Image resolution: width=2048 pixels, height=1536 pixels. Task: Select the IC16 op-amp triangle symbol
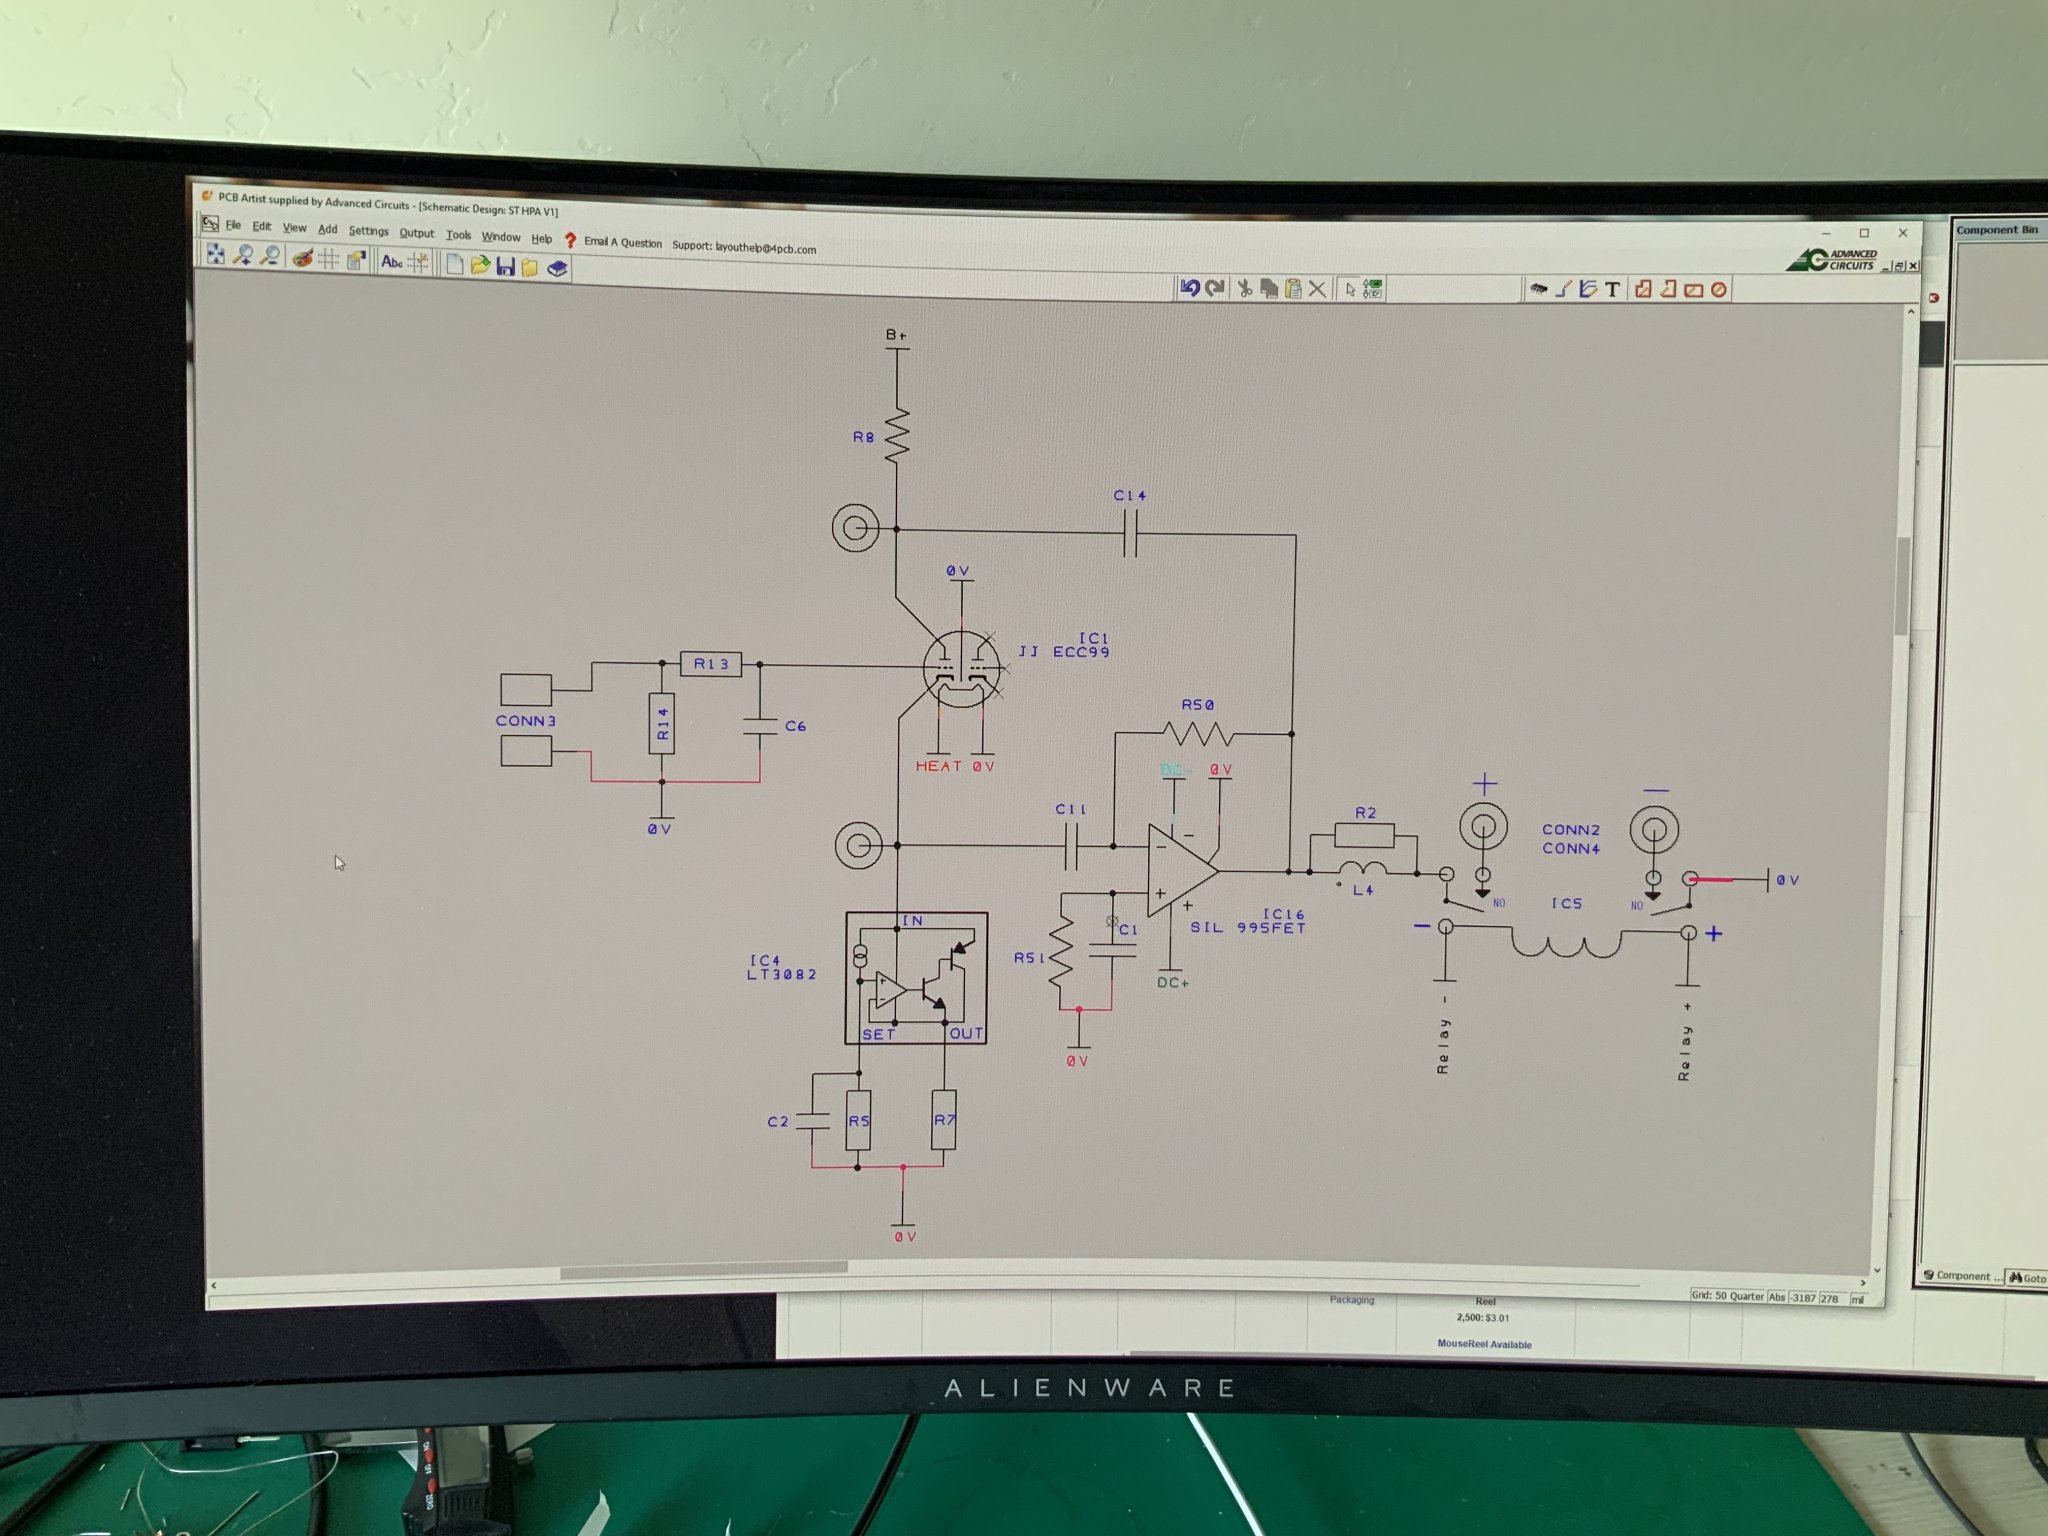[1182, 871]
